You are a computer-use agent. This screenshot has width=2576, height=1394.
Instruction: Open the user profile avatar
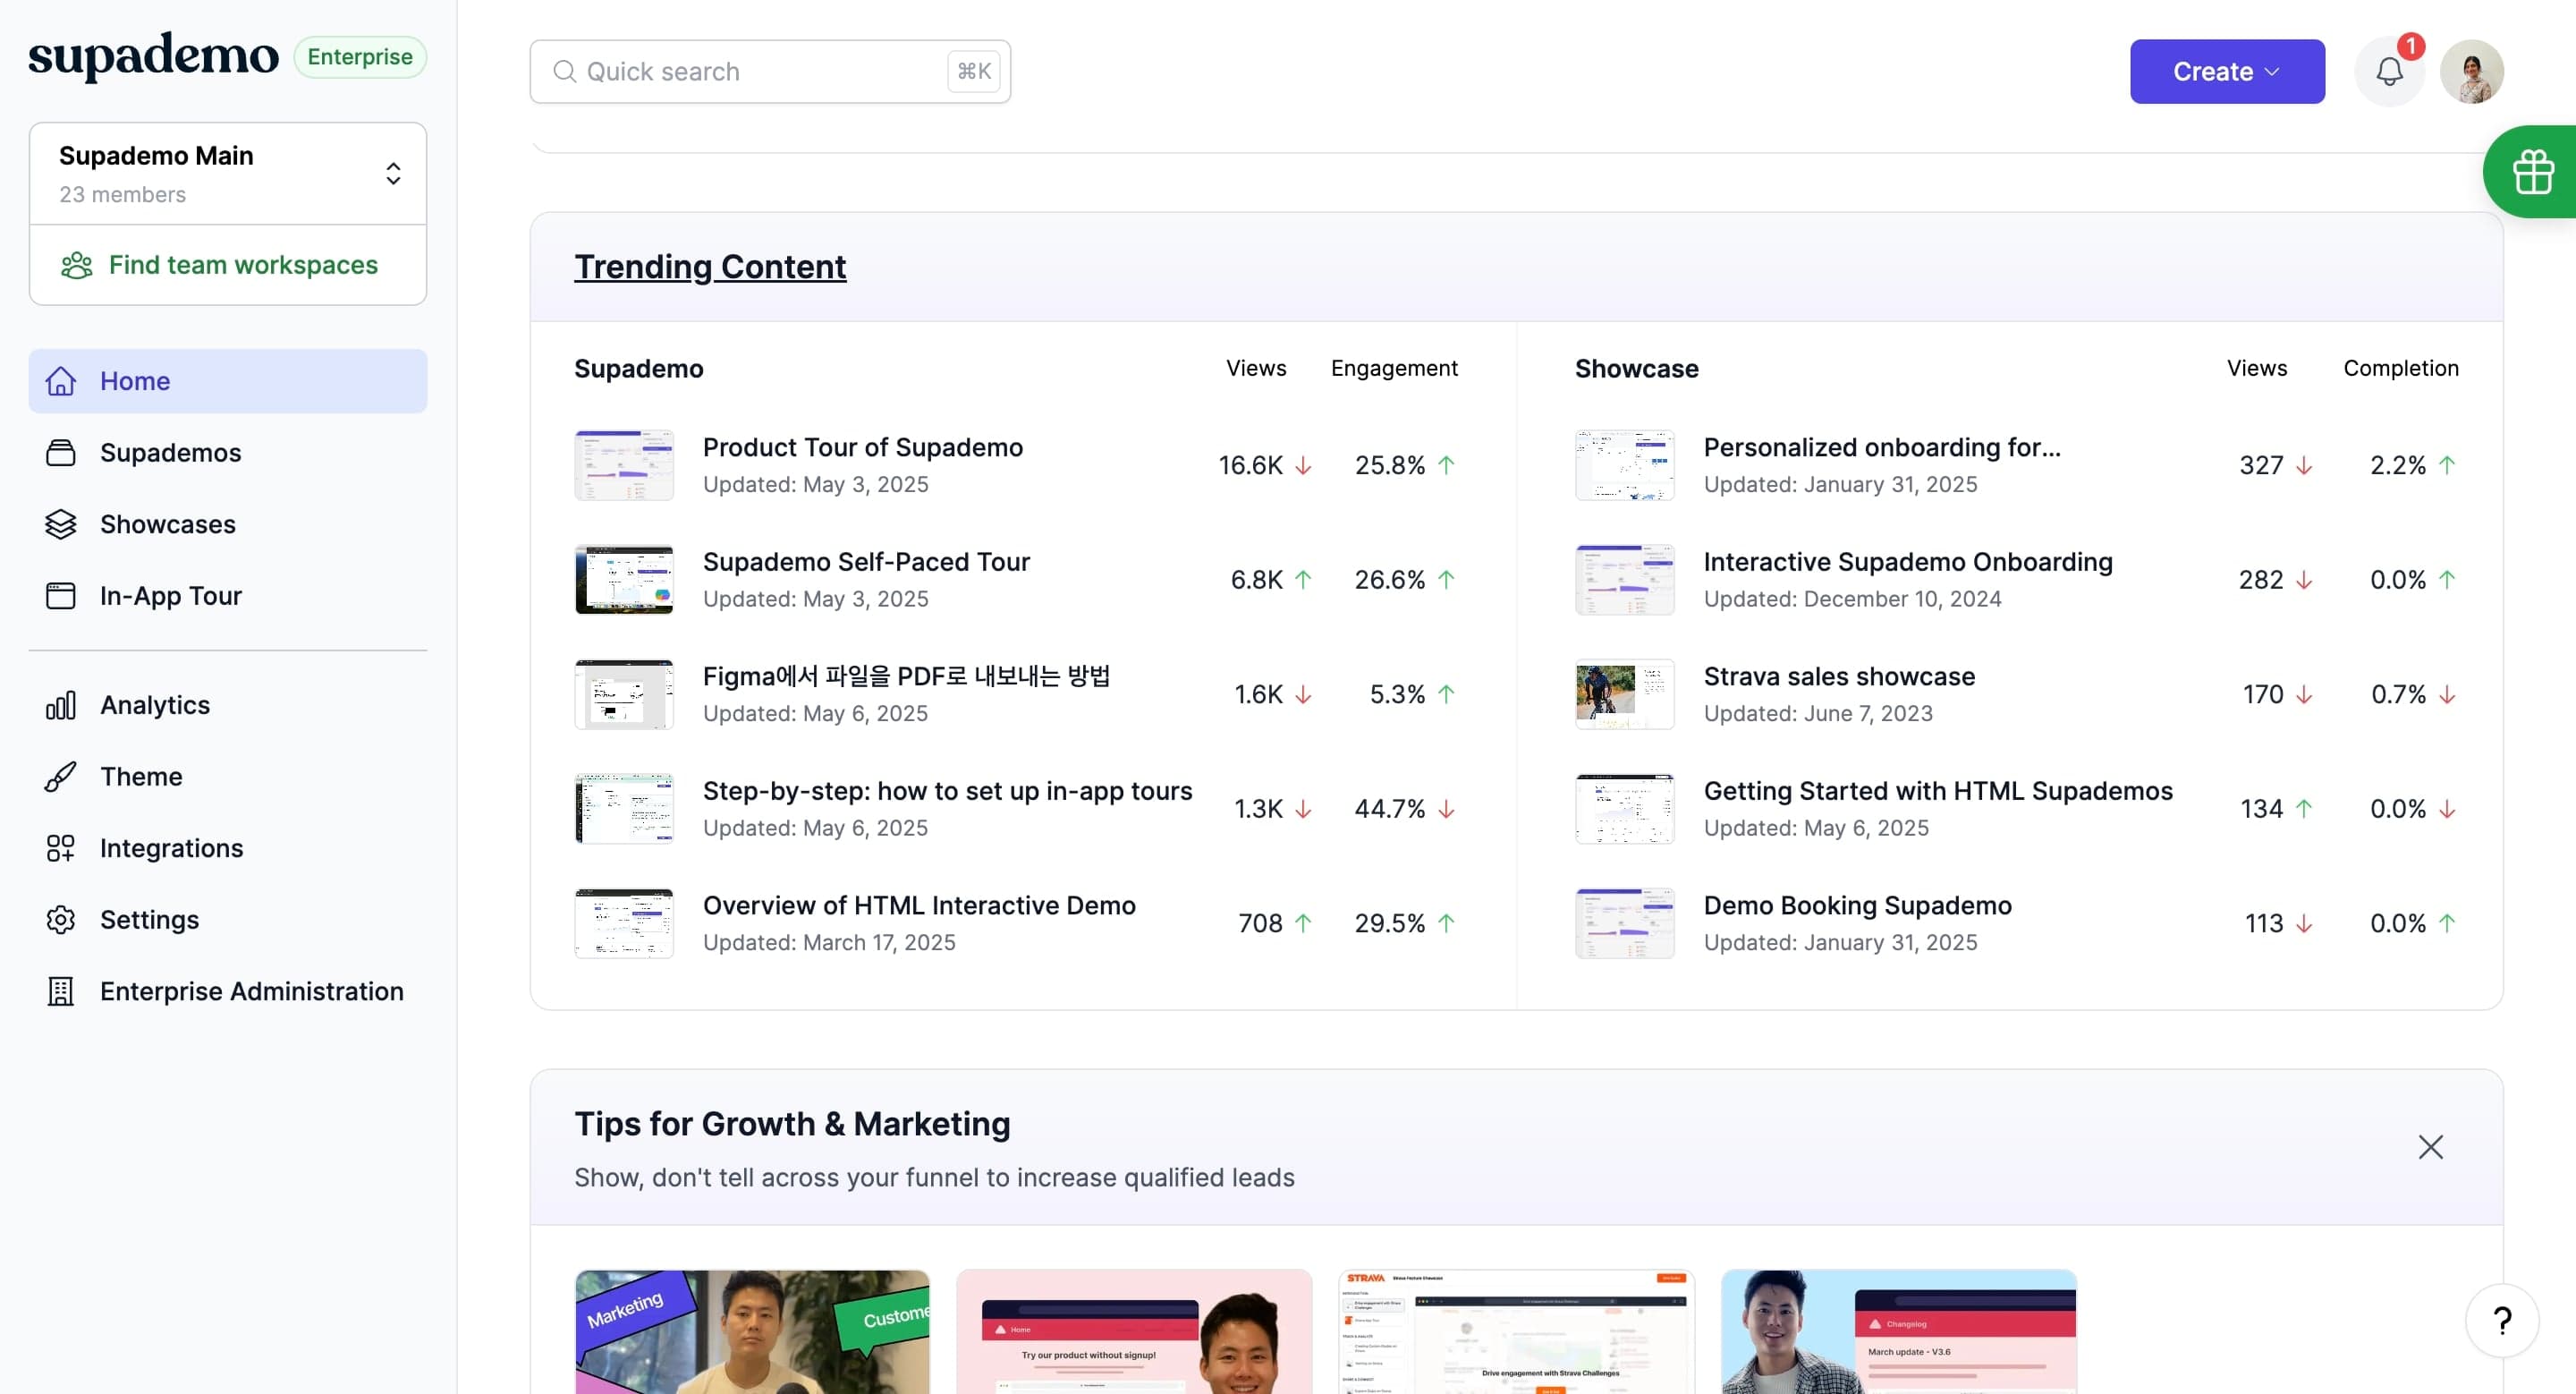(2471, 71)
